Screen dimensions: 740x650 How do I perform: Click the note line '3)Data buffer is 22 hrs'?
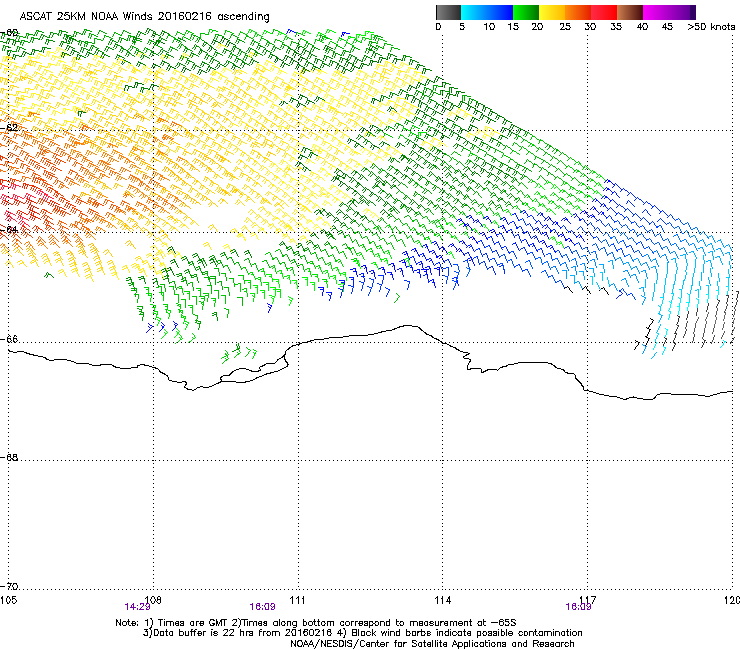362,633
